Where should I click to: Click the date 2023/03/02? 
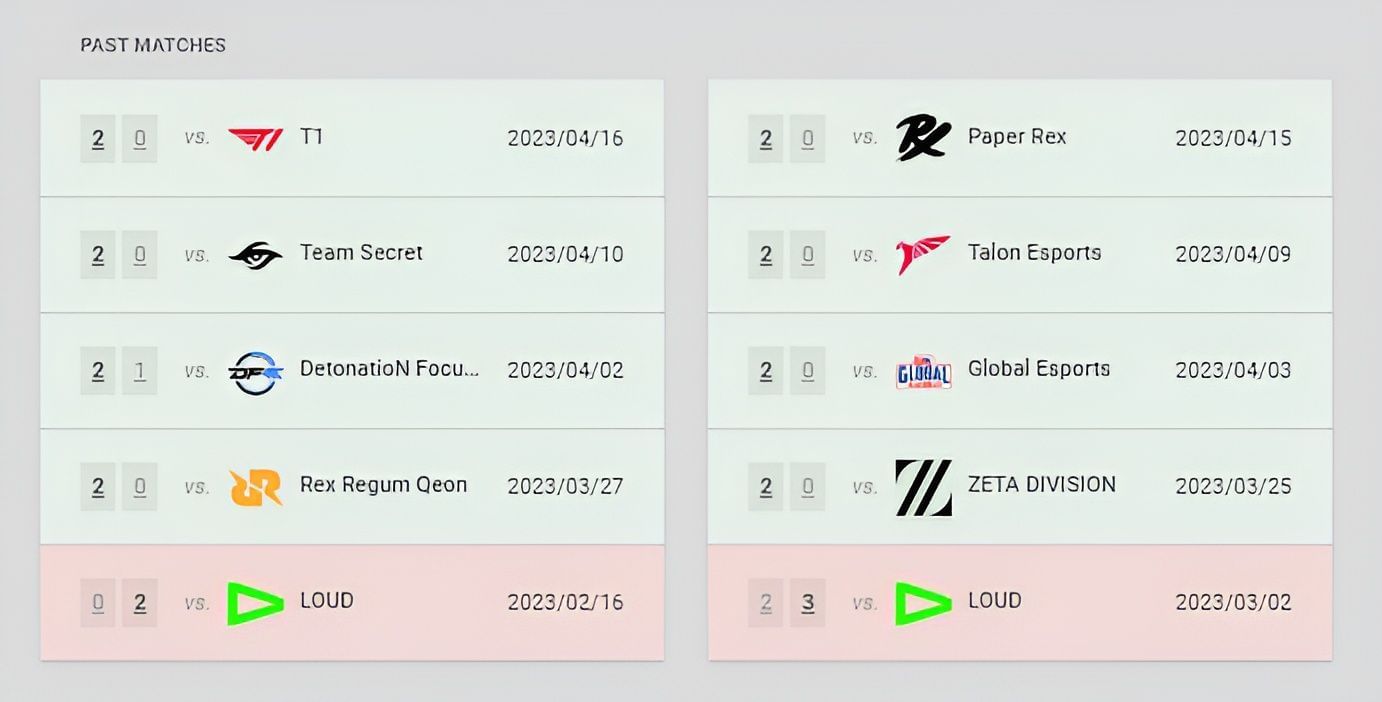click(x=1235, y=601)
